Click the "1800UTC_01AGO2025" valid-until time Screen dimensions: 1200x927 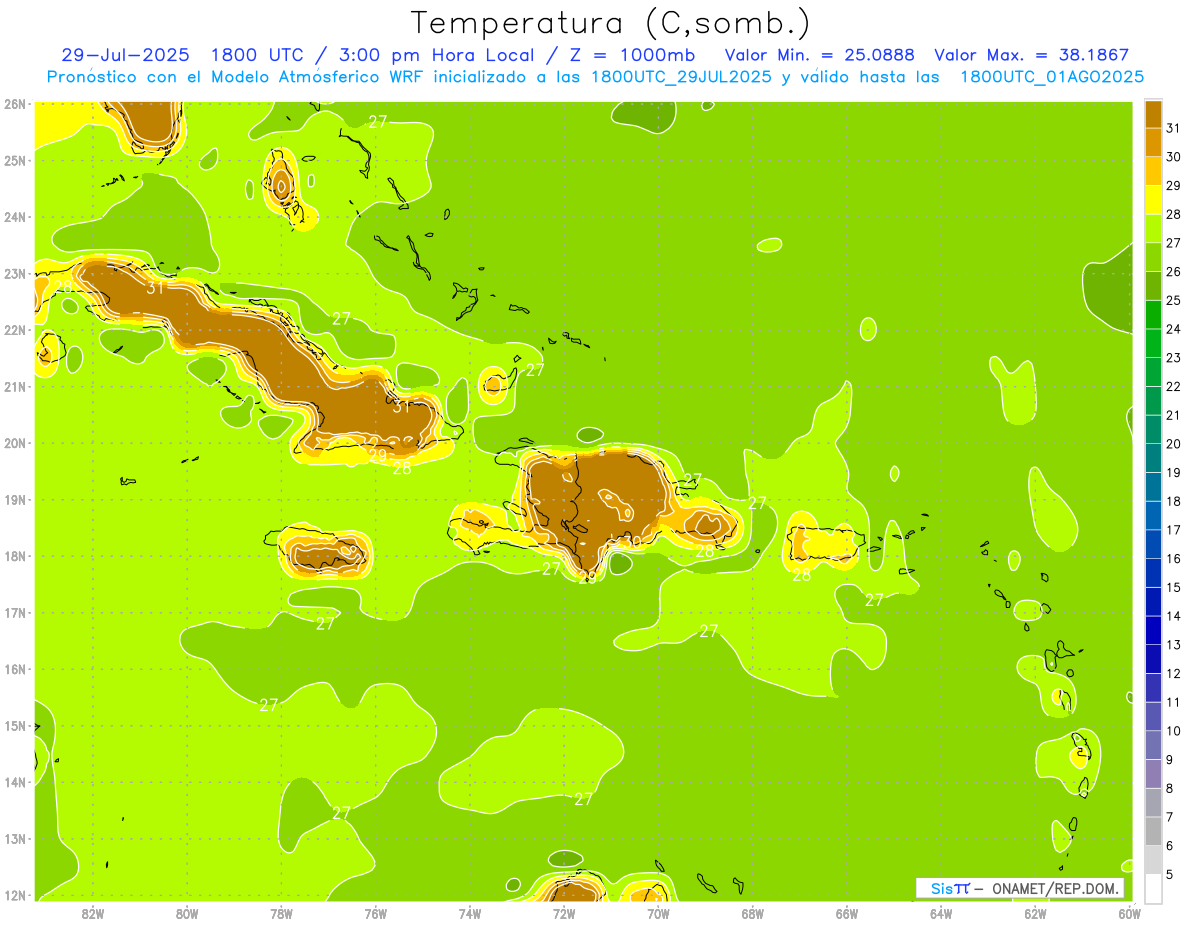click(1052, 77)
